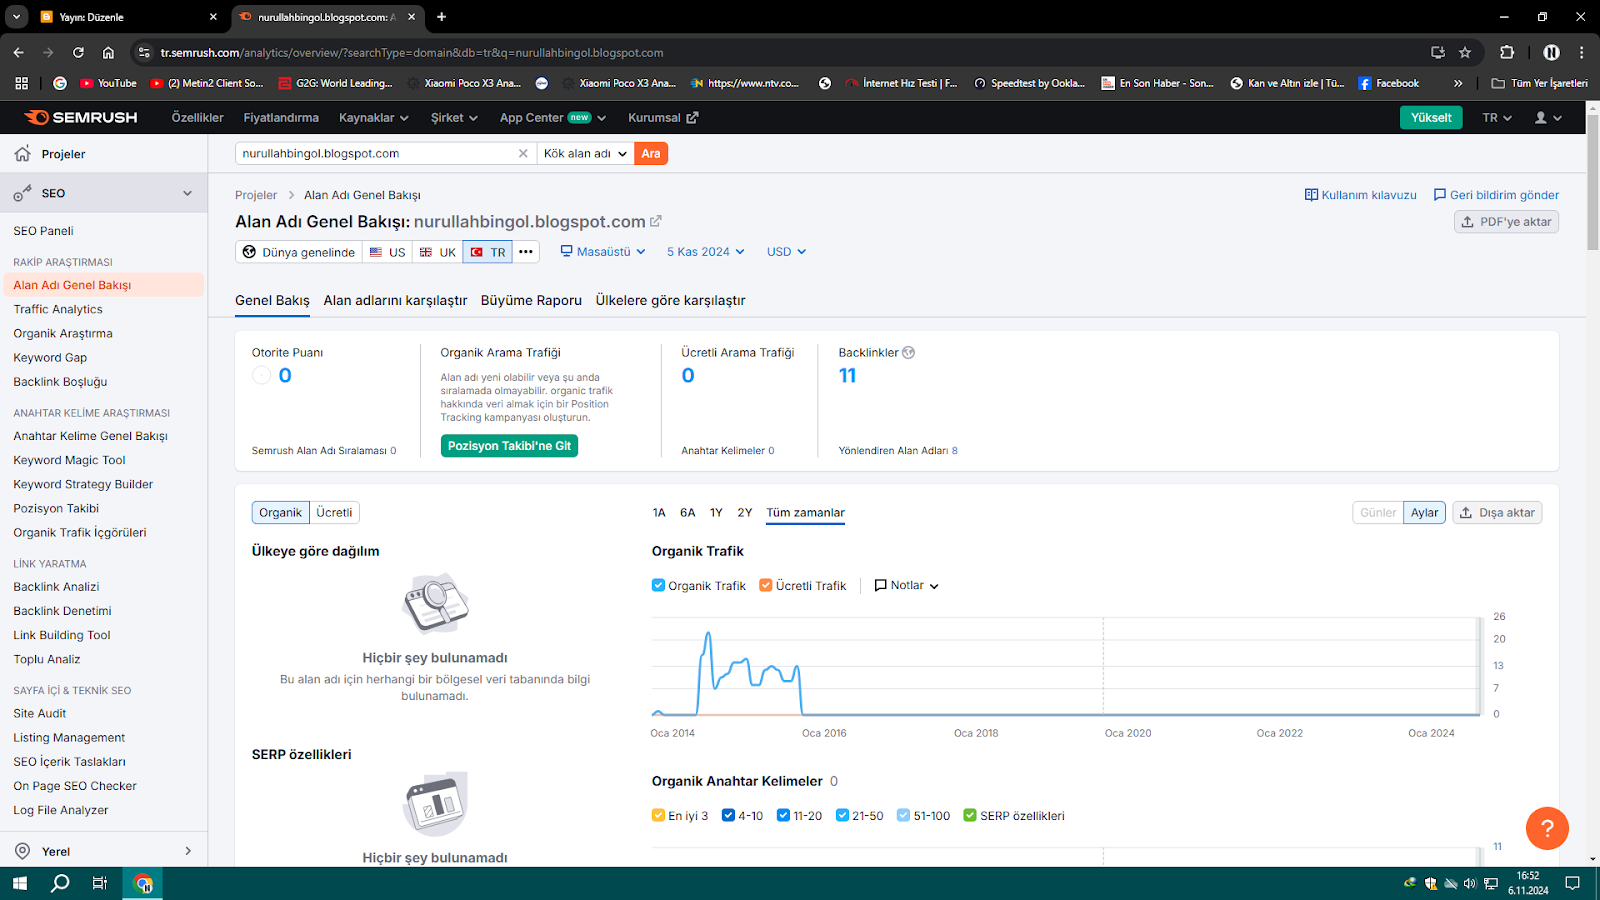Open browser extensions puzzle icon
The width and height of the screenshot is (1600, 900).
[x=1507, y=52]
